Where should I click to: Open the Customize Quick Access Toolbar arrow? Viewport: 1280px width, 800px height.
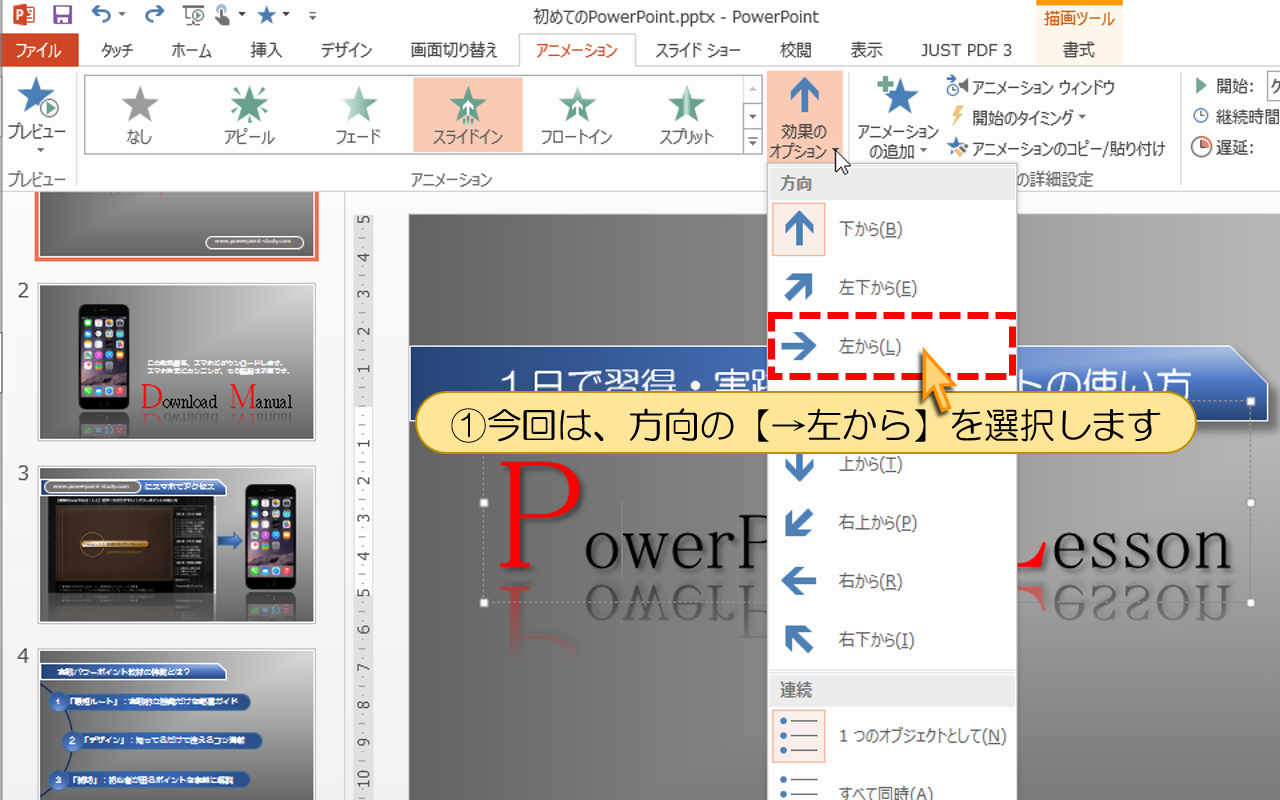pos(313,17)
